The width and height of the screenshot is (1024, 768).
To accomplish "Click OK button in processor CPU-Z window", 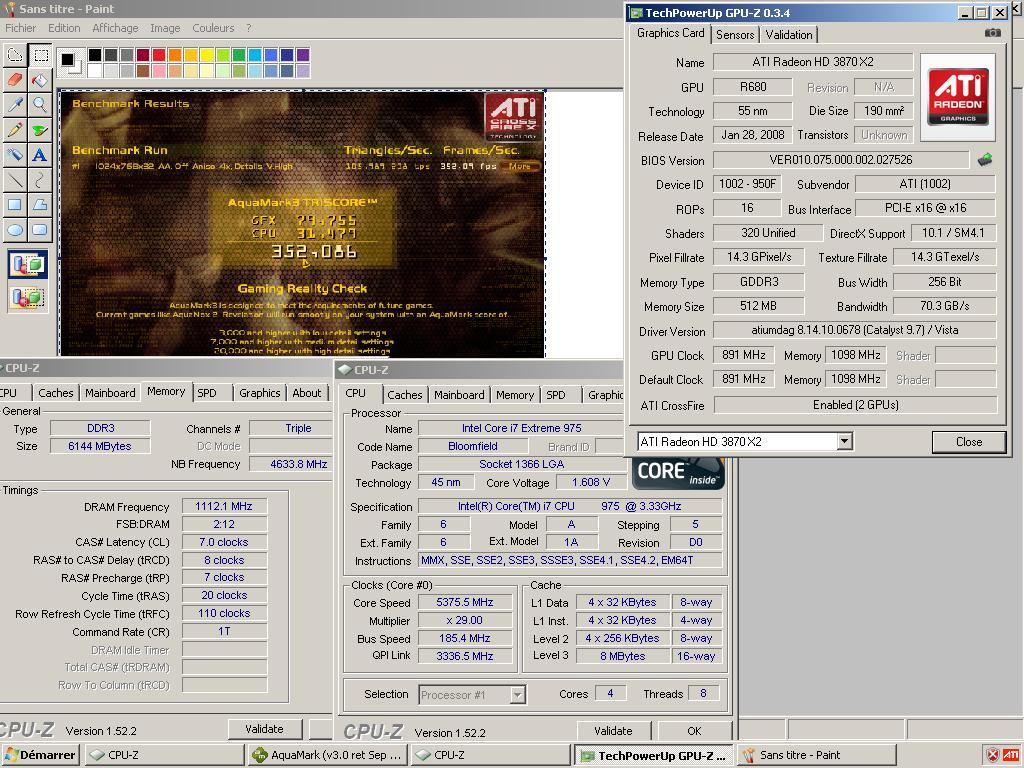I will pos(694,731).
